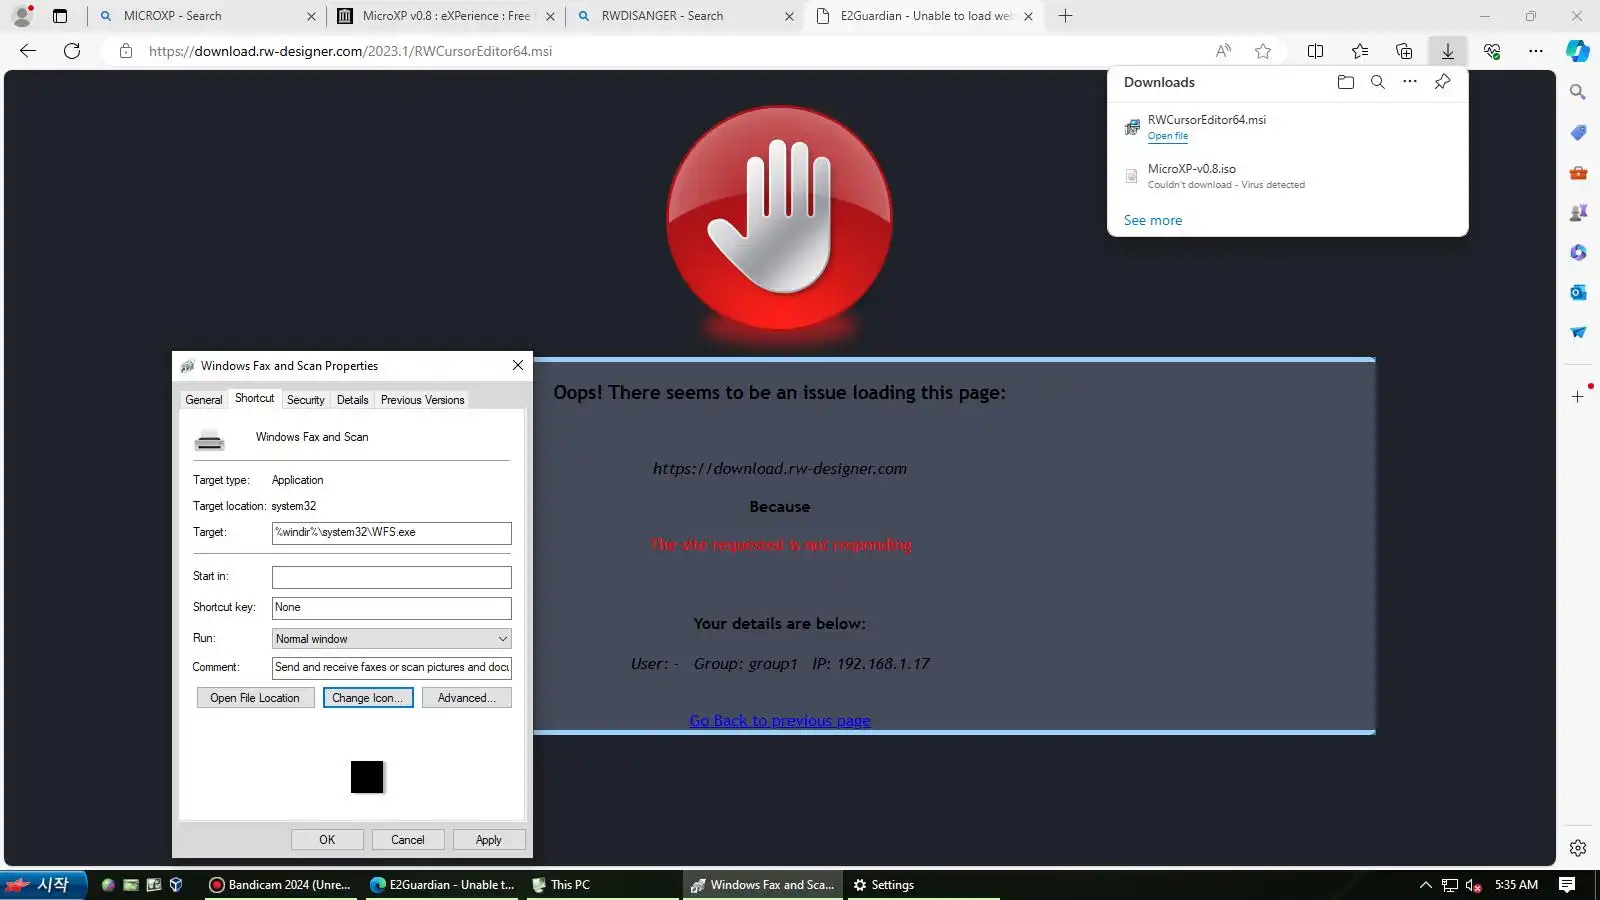The image size is (1600, 900).
Task: Open the Collections icon
Action: 1404,51
